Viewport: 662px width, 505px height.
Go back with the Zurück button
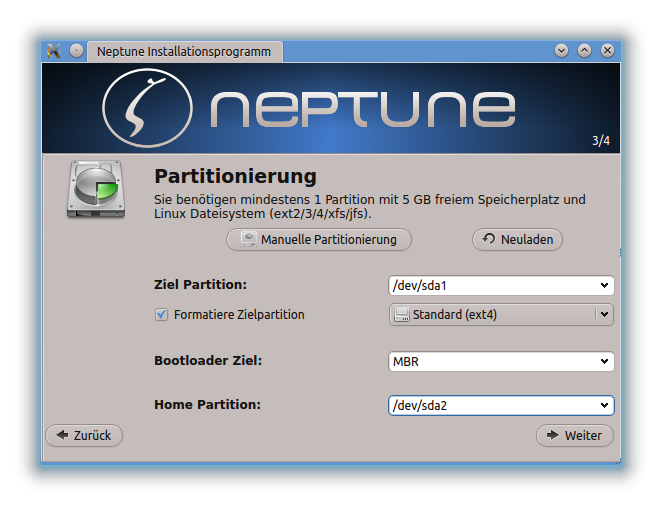pyautogui.click(x=84, y=435)
